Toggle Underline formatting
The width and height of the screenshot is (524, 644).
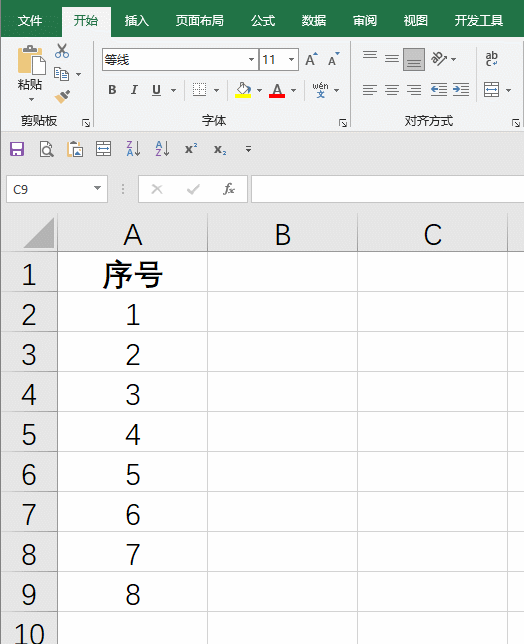click(156, 90)
